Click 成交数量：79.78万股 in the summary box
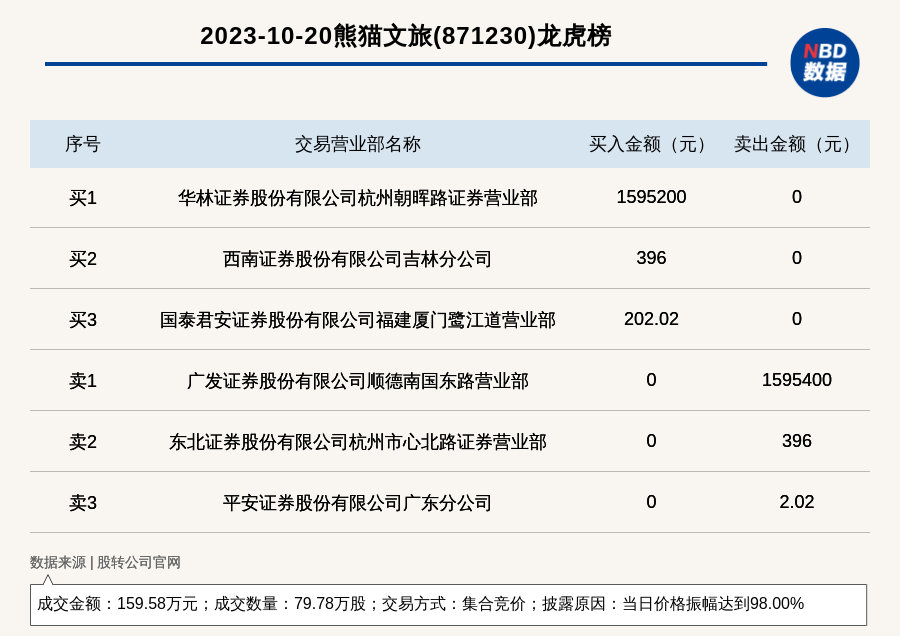Image resolution: width=900 pixels, height=636 pixels. click(x=290, y=604)
